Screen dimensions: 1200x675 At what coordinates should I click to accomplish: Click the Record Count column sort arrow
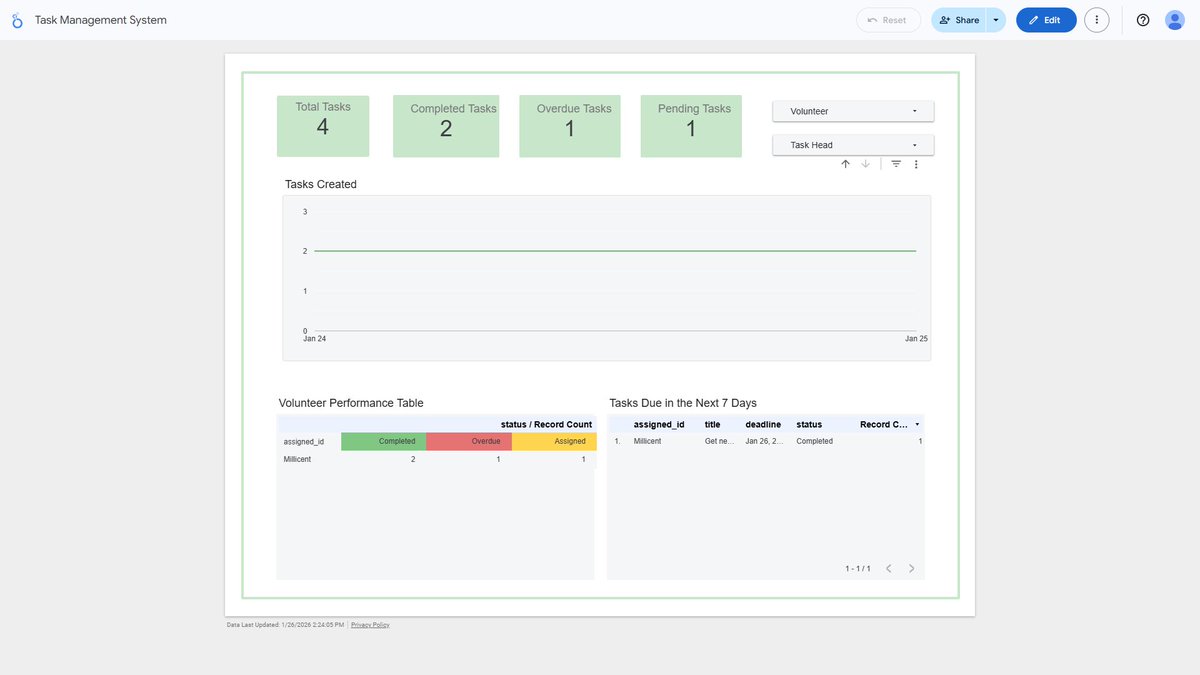pos(917,425)
